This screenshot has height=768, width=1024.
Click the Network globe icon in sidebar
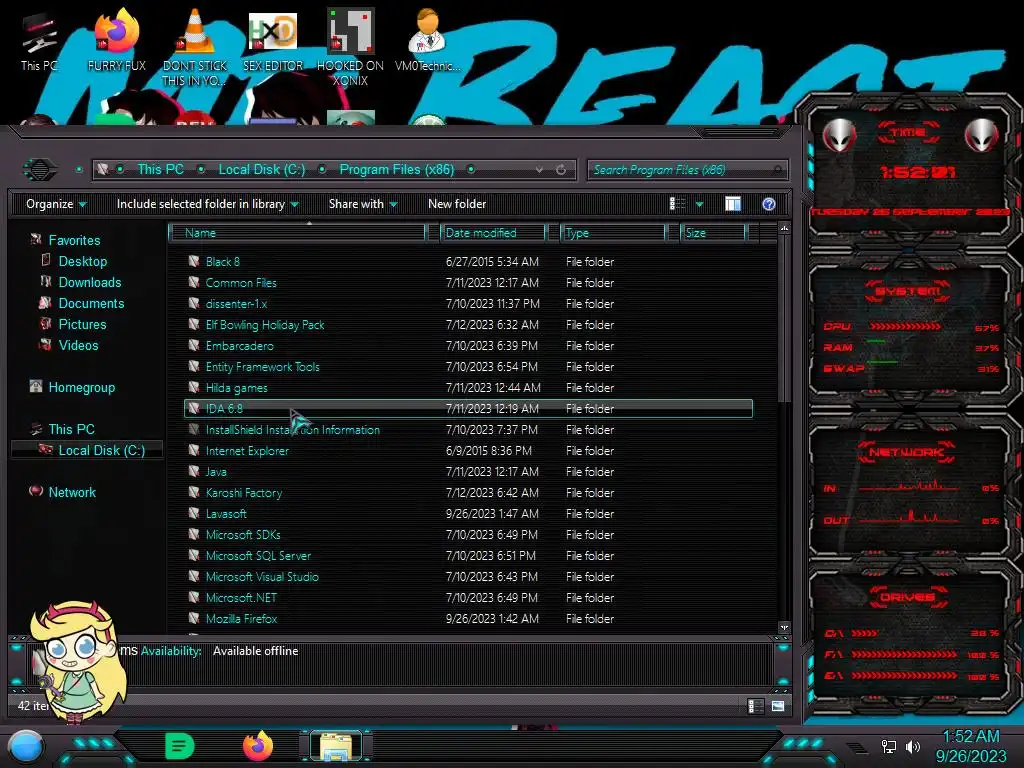click(x=36, y=491)
